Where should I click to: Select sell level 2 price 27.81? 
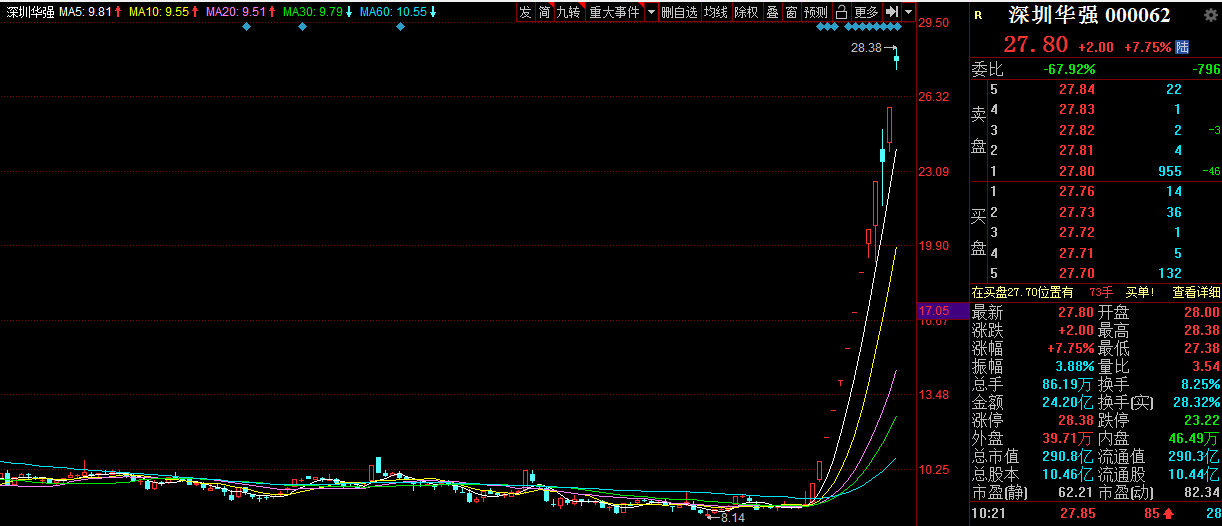tap(1077, 150)
